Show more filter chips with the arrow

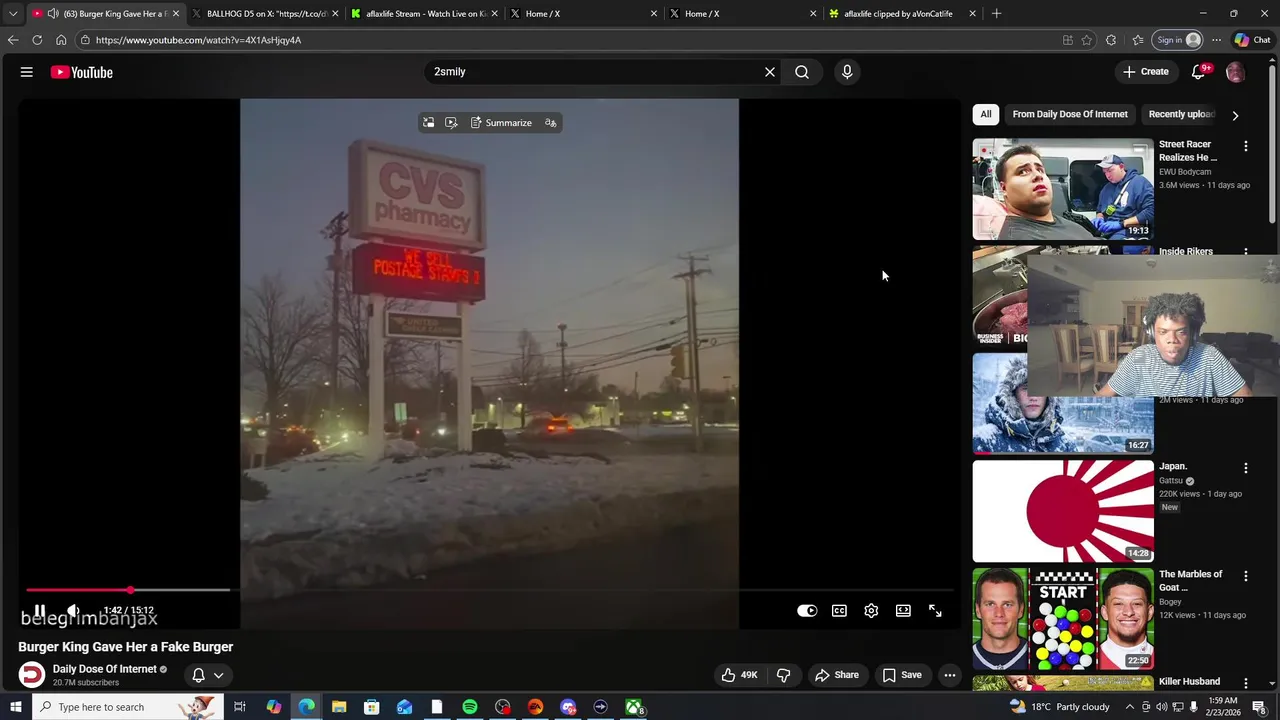1235,115
